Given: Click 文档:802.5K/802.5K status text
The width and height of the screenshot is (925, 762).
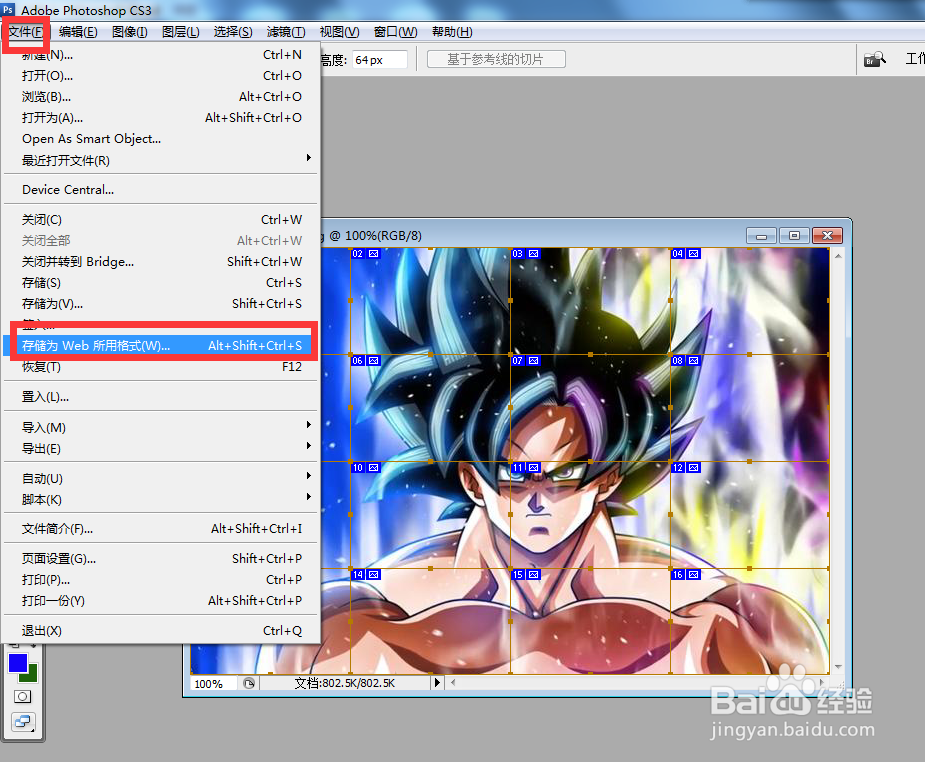Looking at the screenshot, I should pyautogui.click(x=345, y=683).
